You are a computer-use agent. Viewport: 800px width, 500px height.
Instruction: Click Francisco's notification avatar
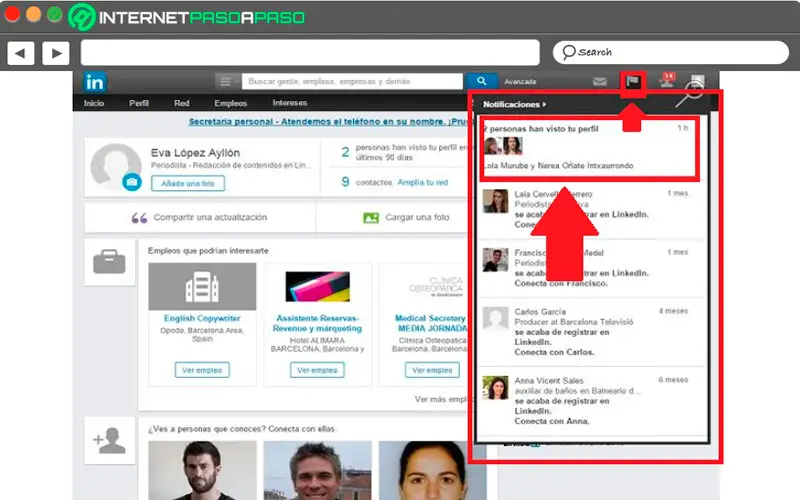point(495,260)
